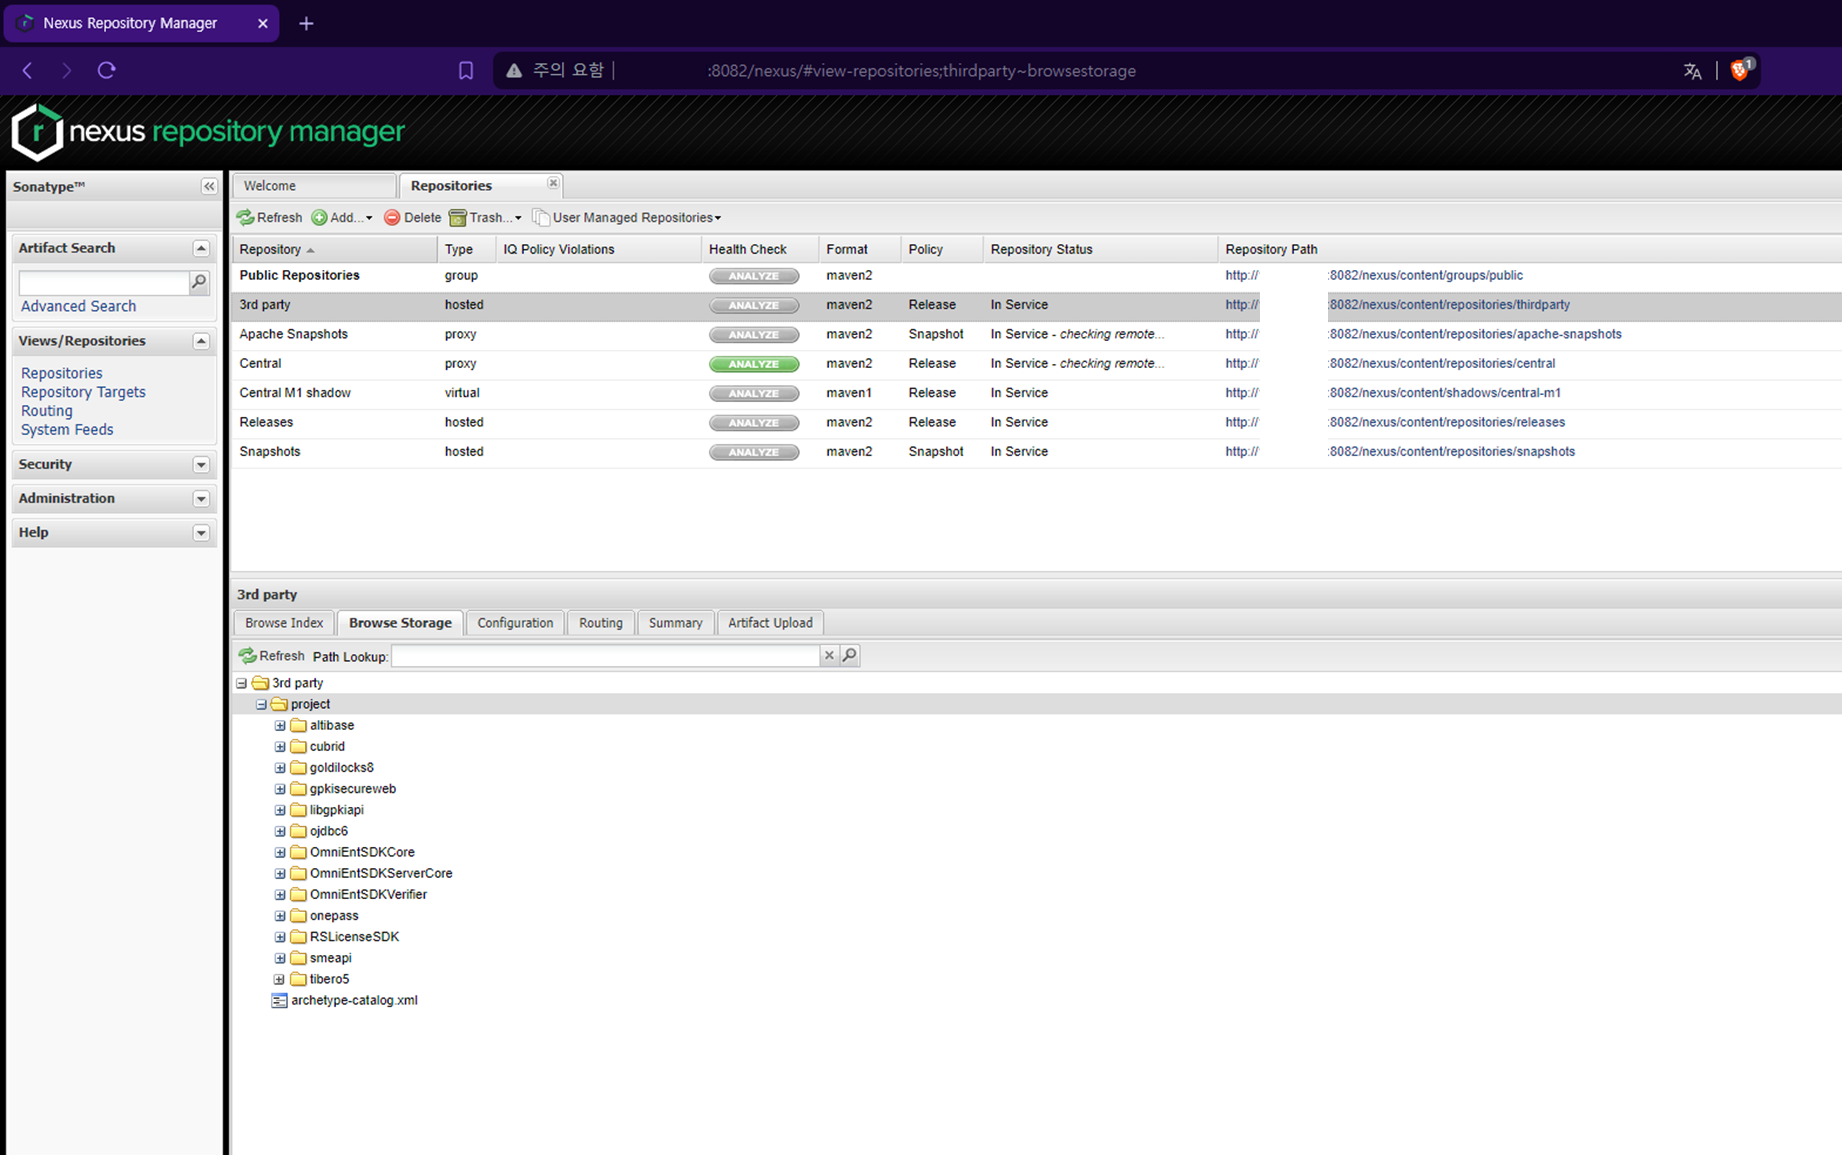This screenshot has height=1155, width=1842.
Task: Click the translate page icon
Action: tap(1692, 71)
